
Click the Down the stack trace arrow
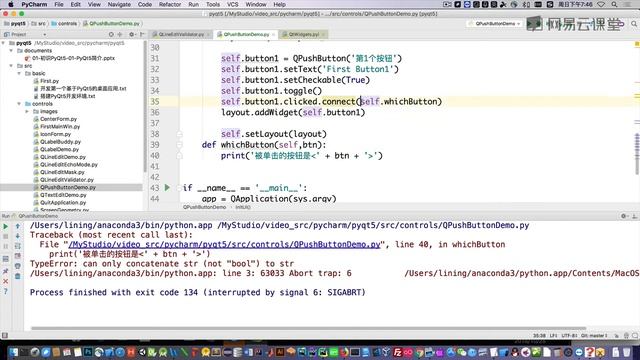tap(18, 236)
